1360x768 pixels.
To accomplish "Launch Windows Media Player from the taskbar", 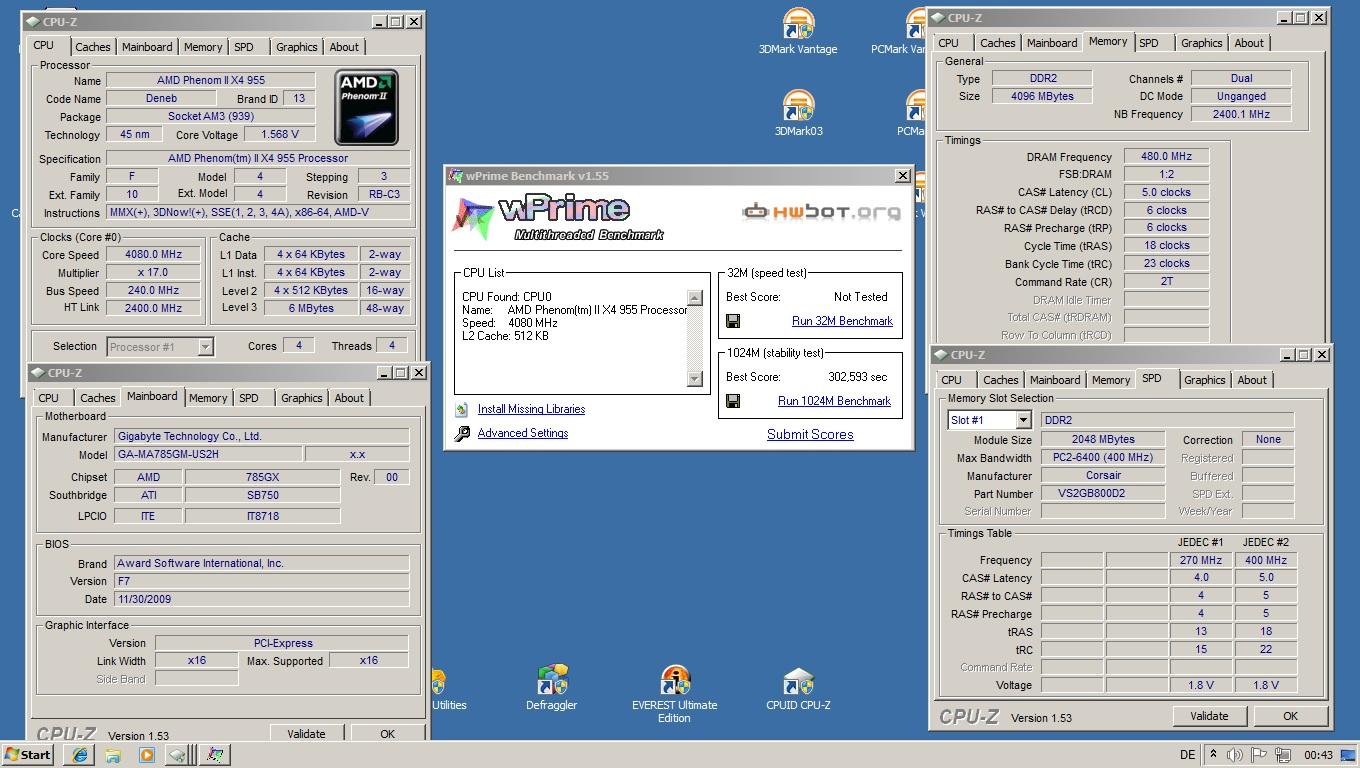I will (146, 755).
